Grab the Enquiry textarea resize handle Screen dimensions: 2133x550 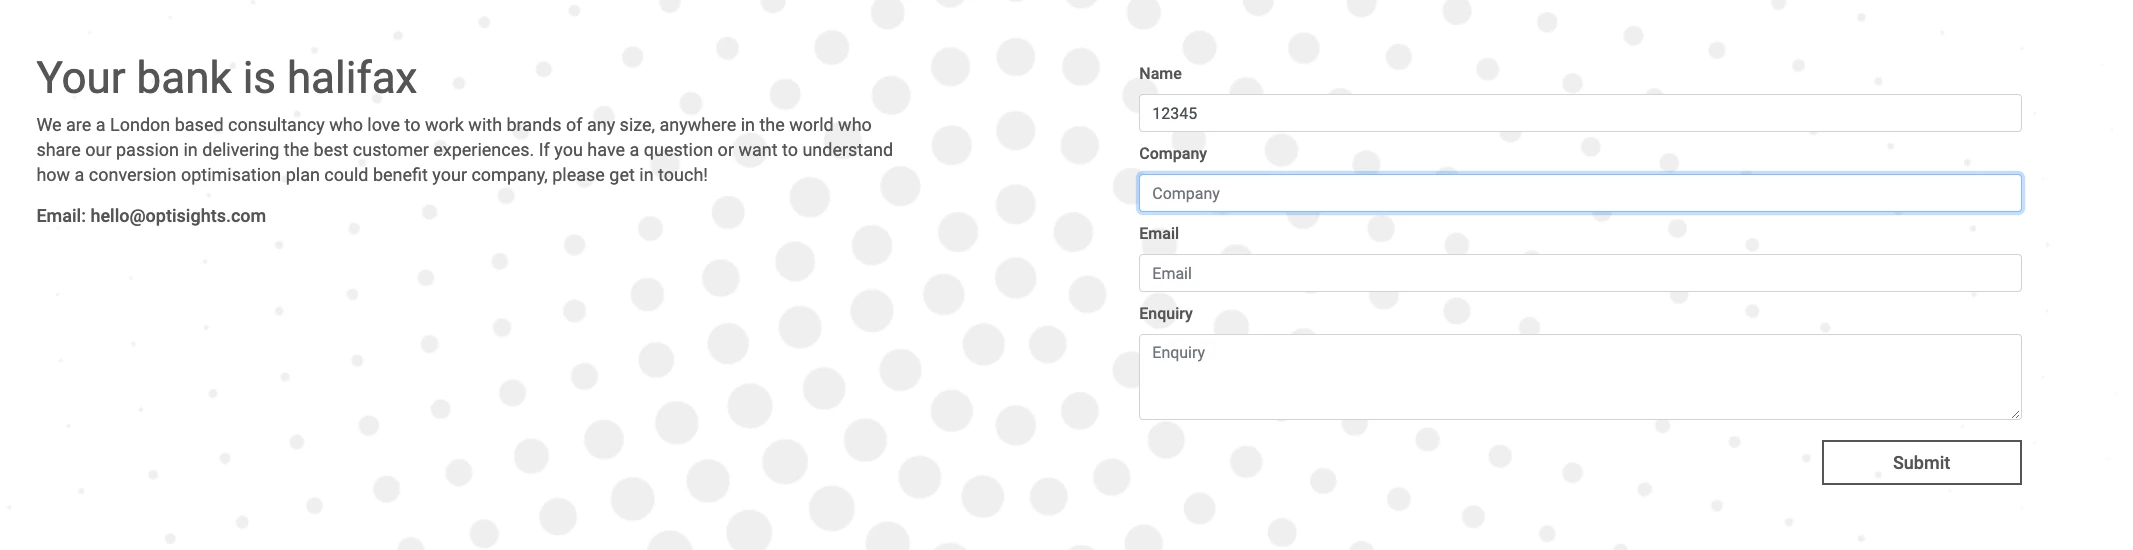(x=2015, y=413)
